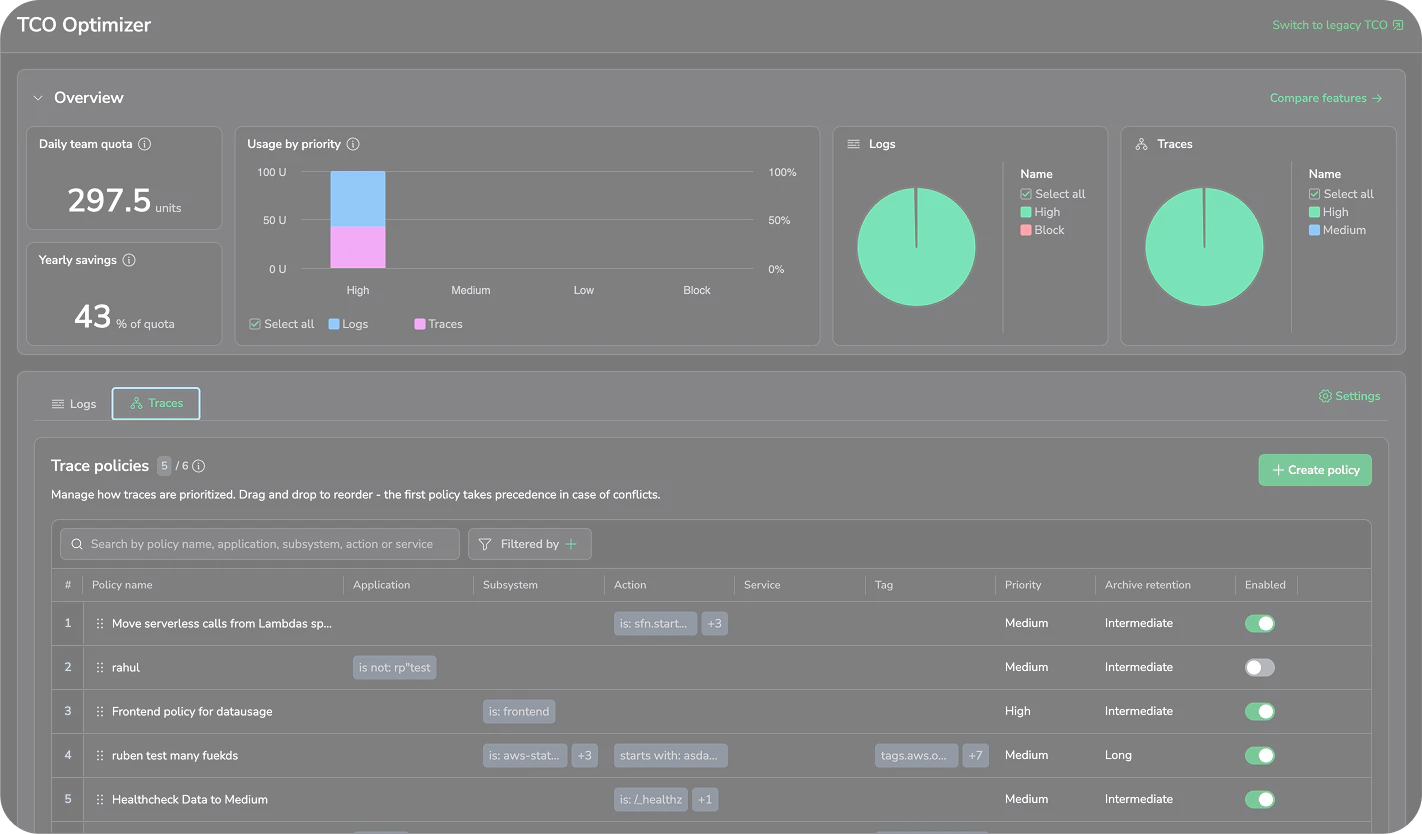This screenshot has width=1422, height=834.
Task: Click info icon beside Yearly savings
Action: (129, 260)
